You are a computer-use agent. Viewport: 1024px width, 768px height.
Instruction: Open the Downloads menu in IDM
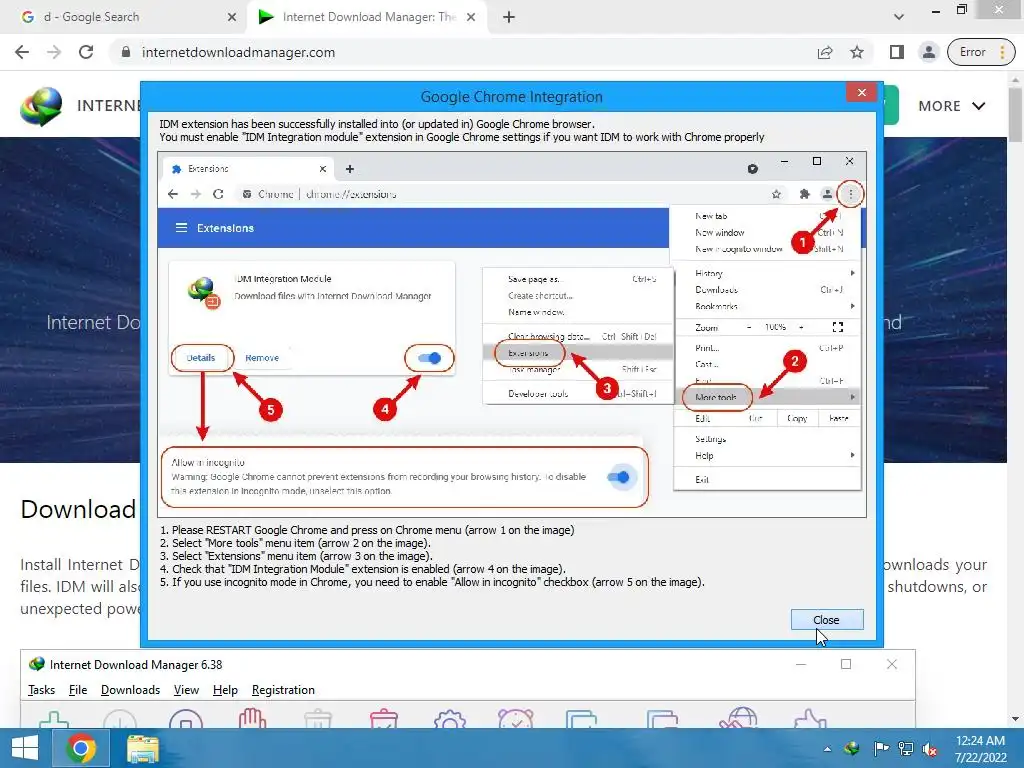pos(130,690)
